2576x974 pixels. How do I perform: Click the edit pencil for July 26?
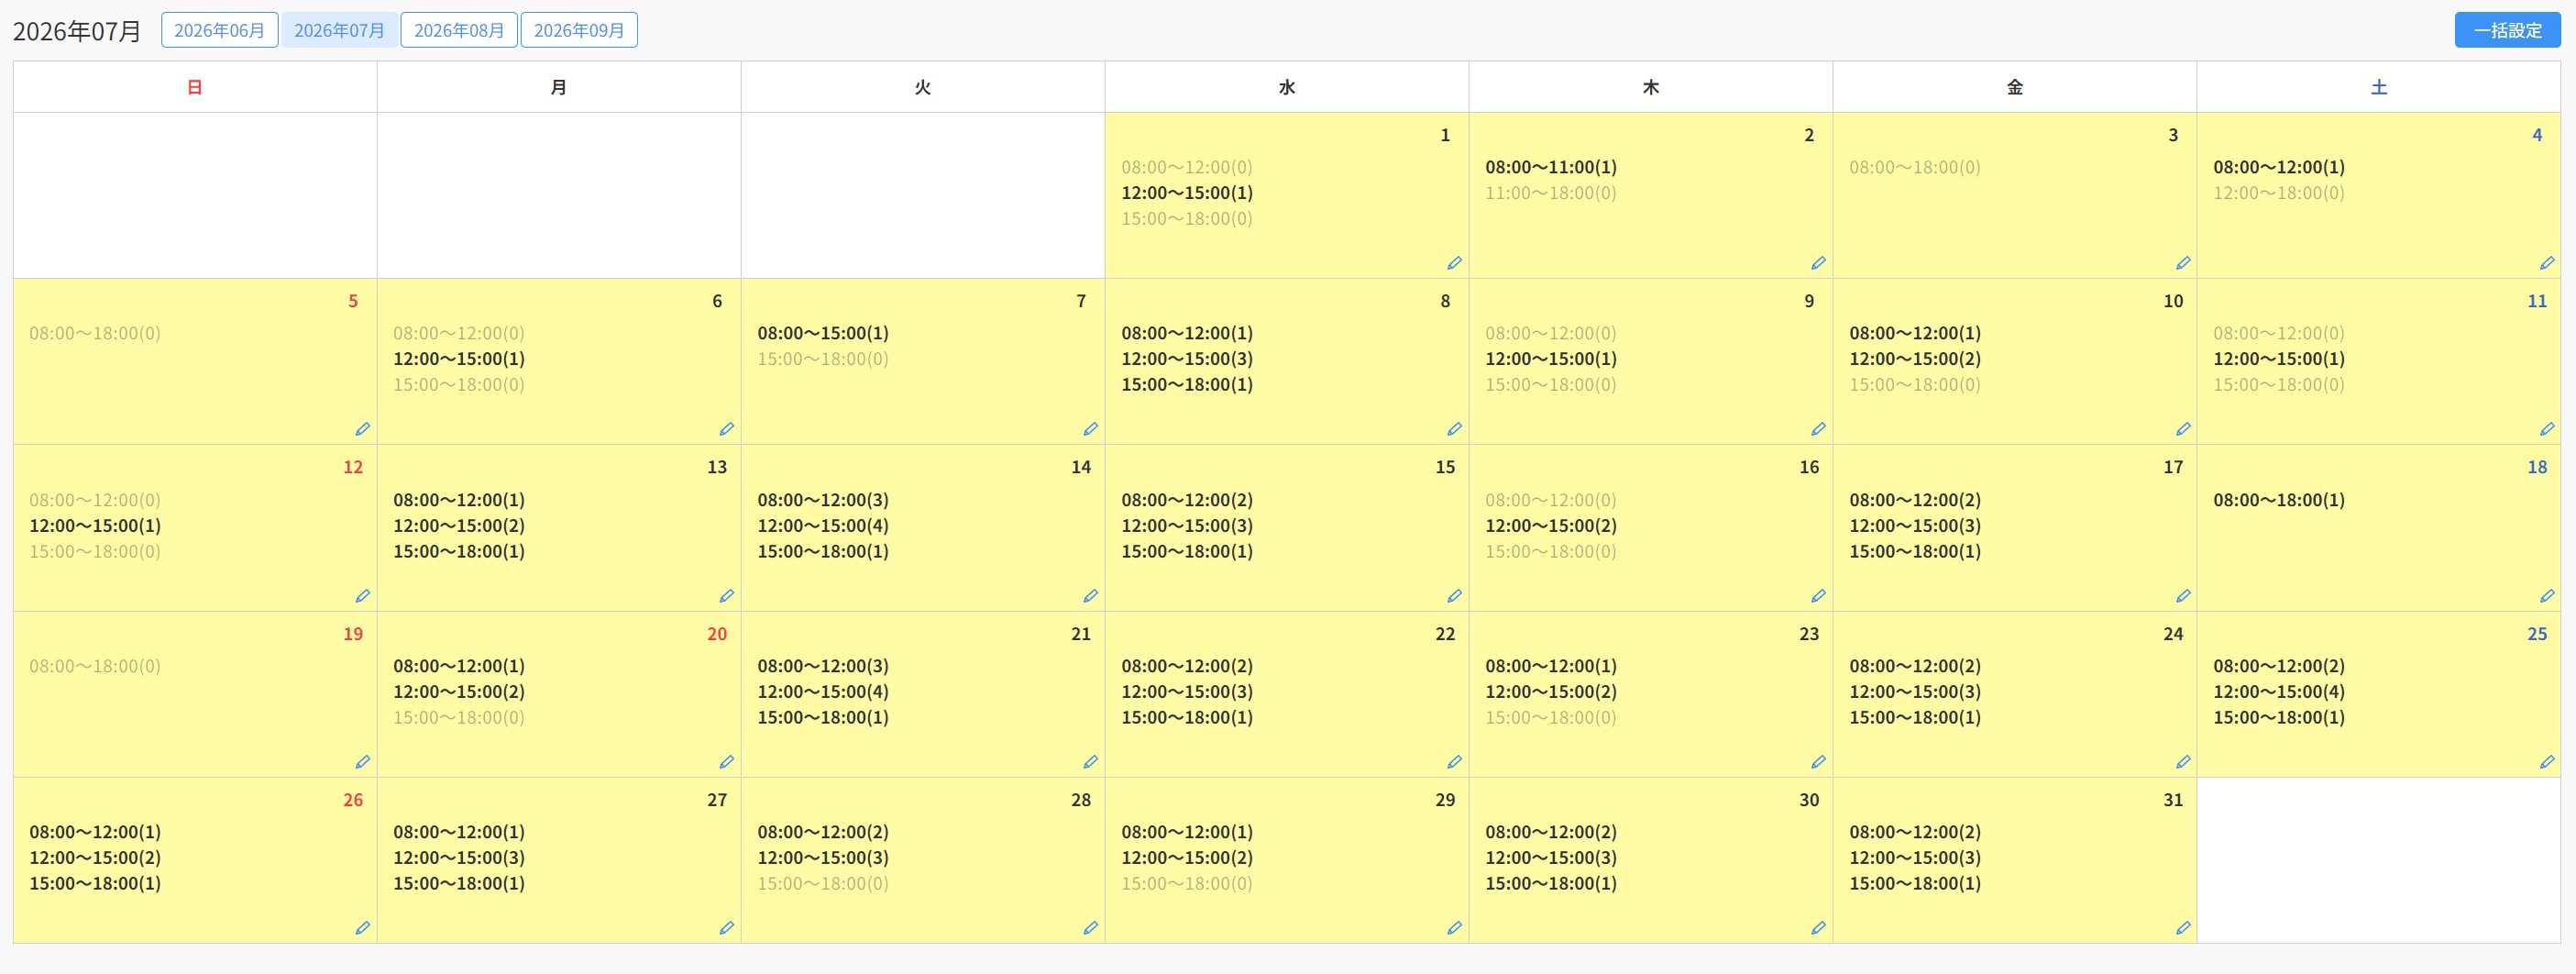[x=362, y=928]
